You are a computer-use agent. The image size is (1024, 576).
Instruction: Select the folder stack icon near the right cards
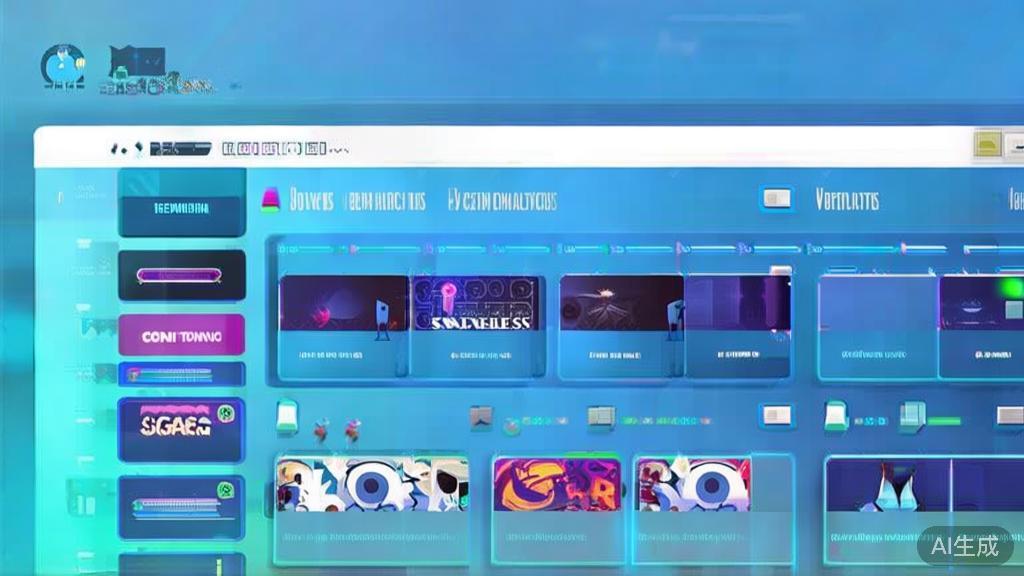click(x=910, y=415)
